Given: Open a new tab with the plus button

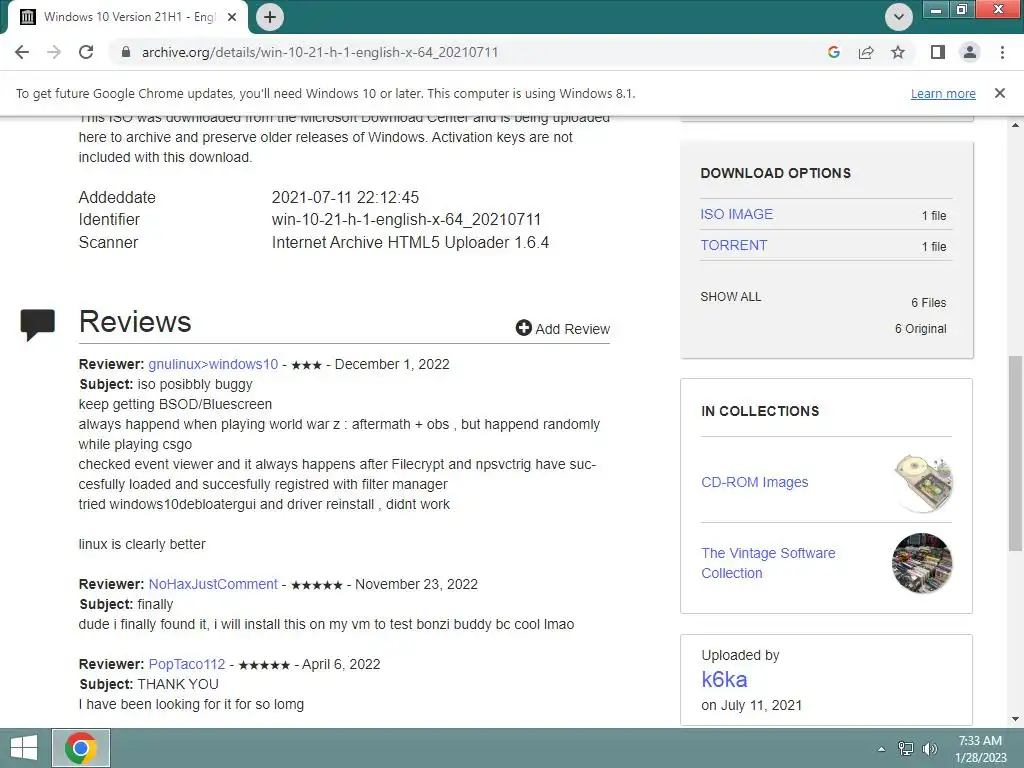Looking at the screenshot, I should click(x=270, y=17).
